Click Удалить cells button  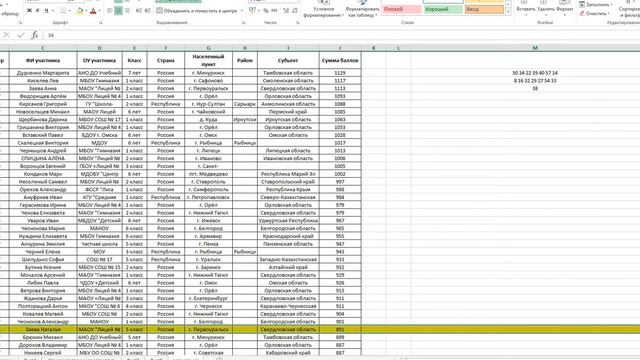pos(546,9)
